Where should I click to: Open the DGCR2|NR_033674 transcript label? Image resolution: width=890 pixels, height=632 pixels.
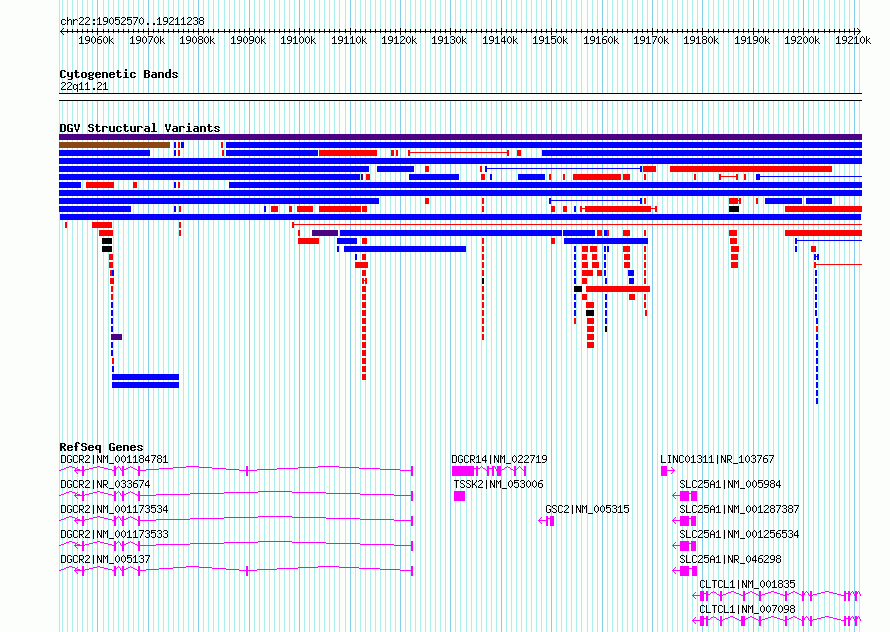[105, 484]
